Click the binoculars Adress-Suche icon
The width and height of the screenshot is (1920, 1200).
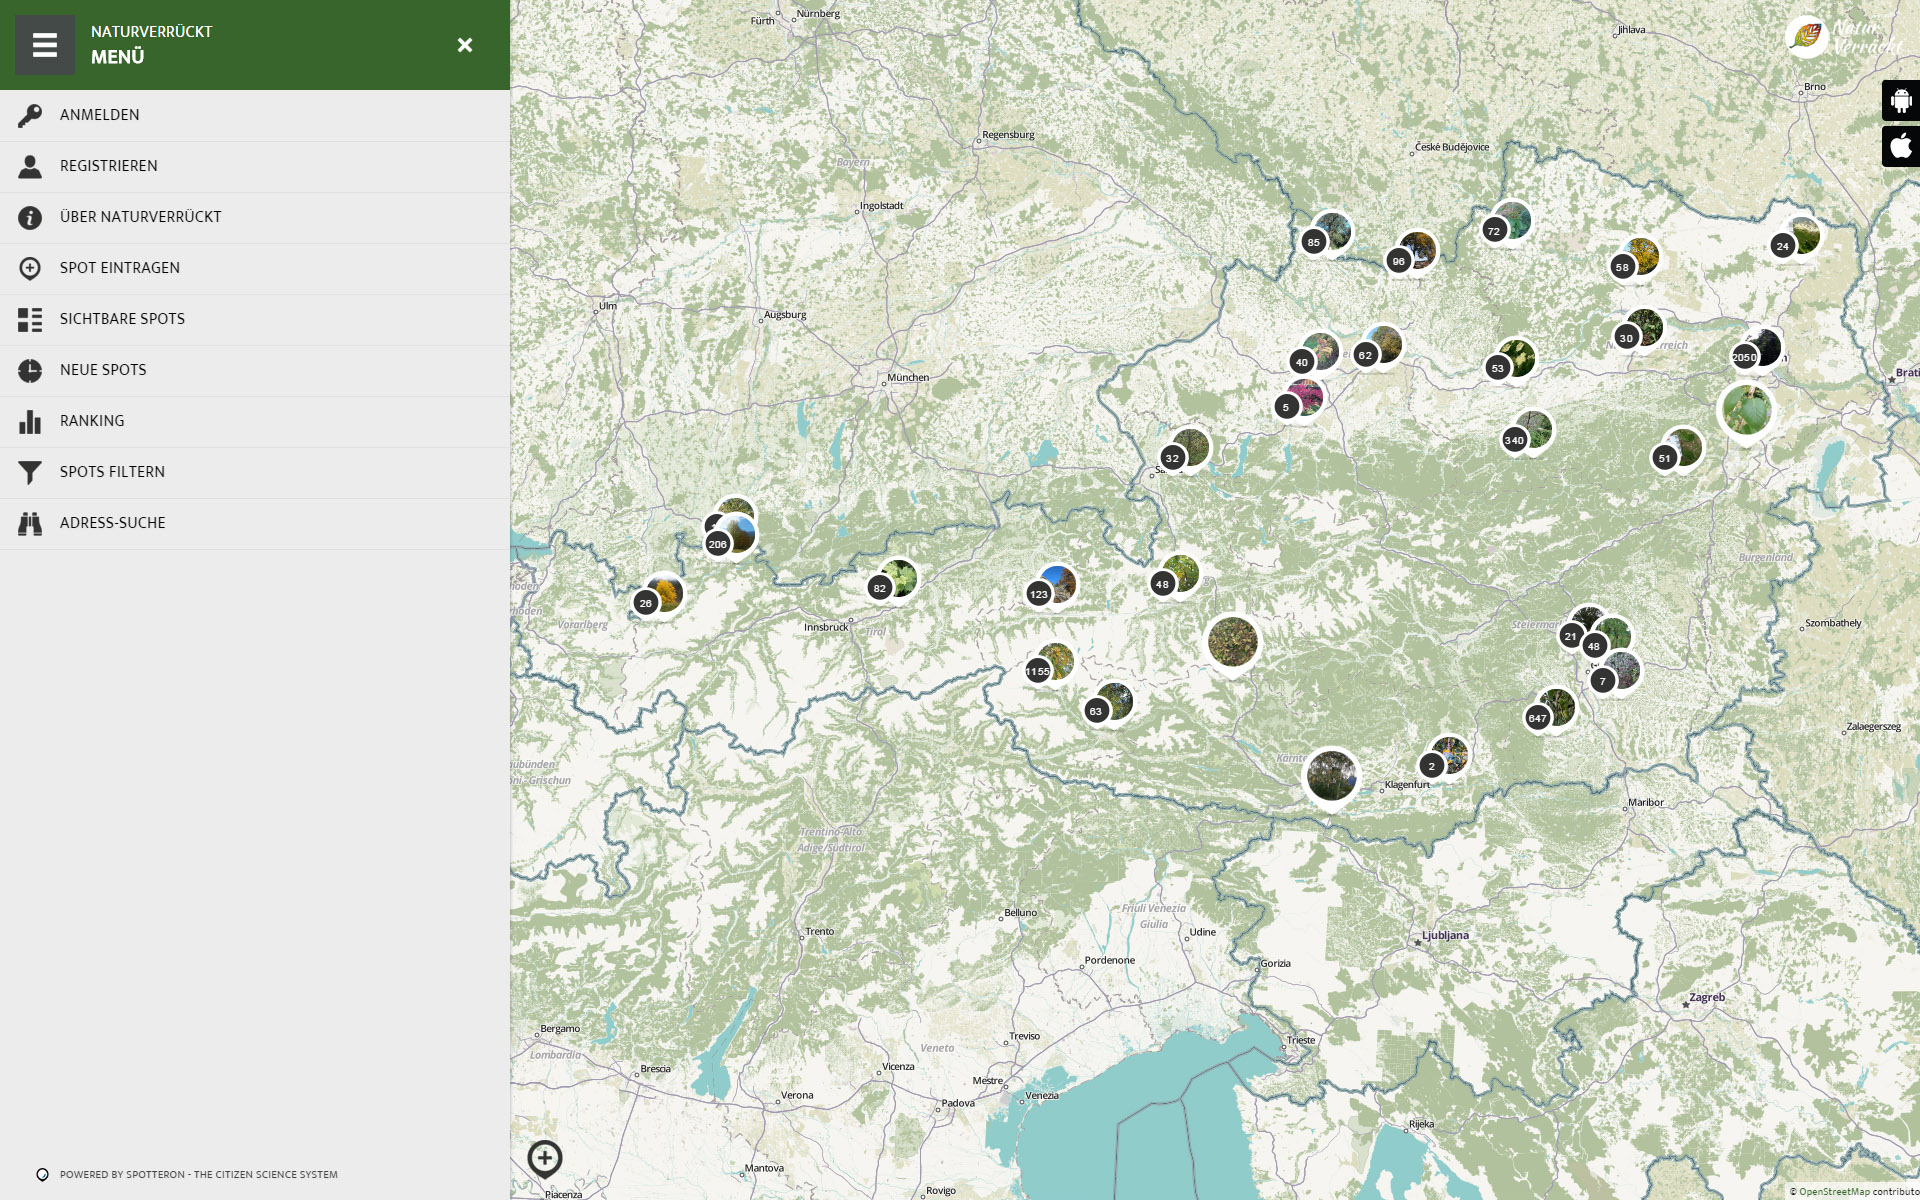pyautogui.click(x=30, y=523)
